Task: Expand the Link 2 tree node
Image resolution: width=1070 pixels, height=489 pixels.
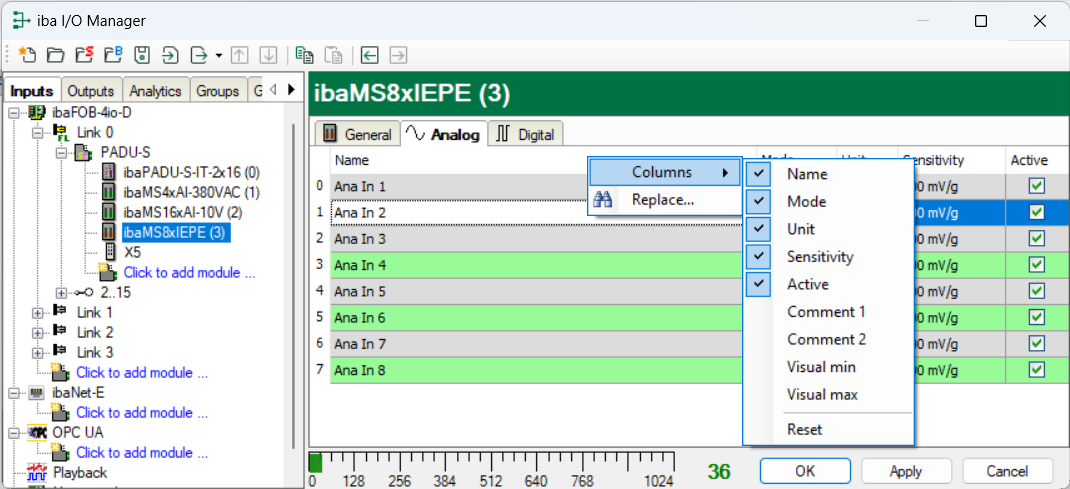Action: pyautogui.click(x=38, y=333)
